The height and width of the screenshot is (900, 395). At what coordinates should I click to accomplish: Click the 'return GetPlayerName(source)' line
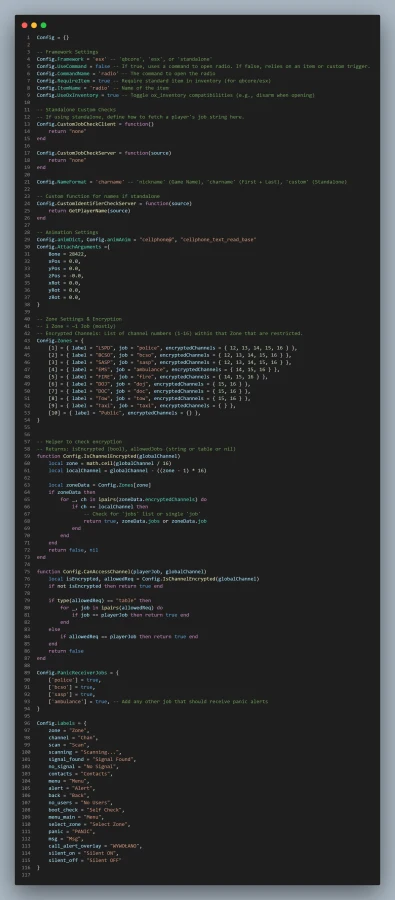point(89,210)
